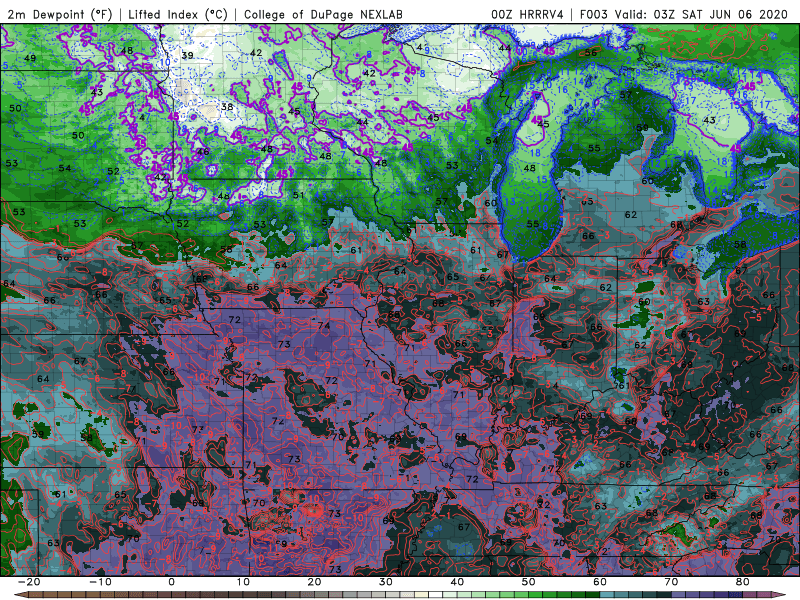The image size is (800, 600).
Task: Click the 50 tick label on the colorbar
Action: 529,582
